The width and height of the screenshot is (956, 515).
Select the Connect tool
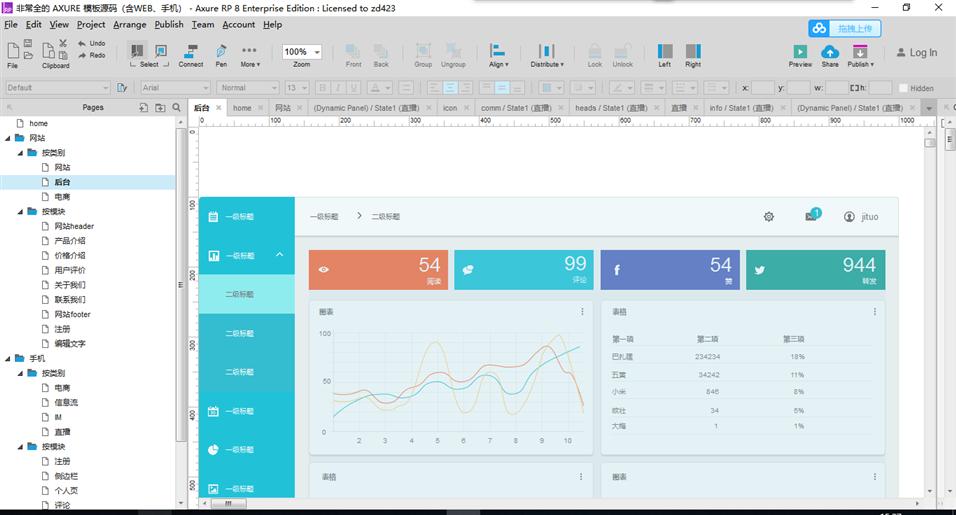click(190, 51)
